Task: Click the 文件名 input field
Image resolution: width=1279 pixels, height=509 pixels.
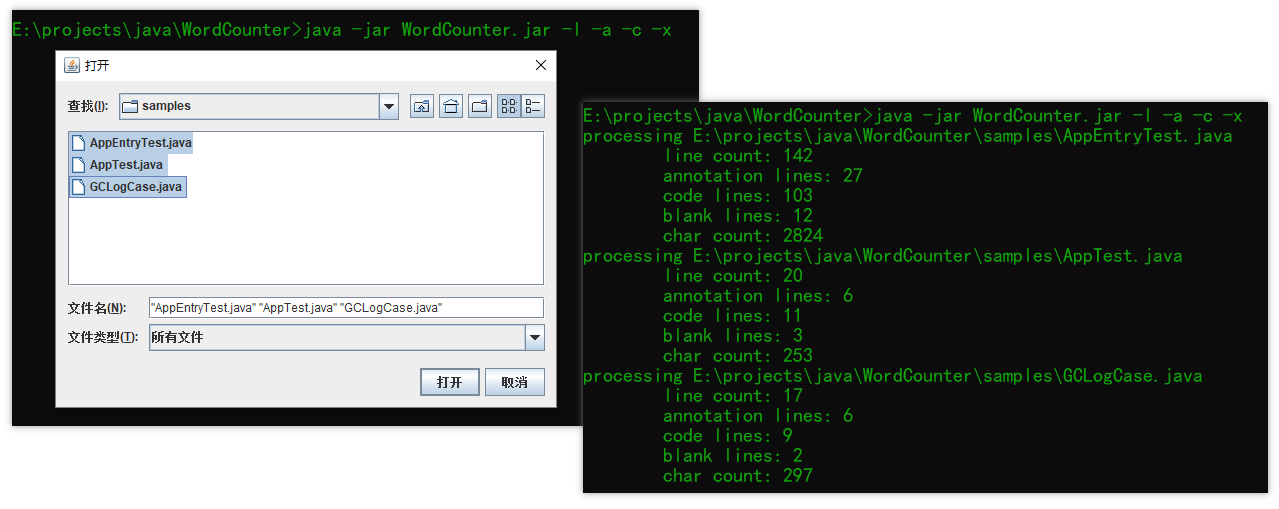Action: coord(346,308)
